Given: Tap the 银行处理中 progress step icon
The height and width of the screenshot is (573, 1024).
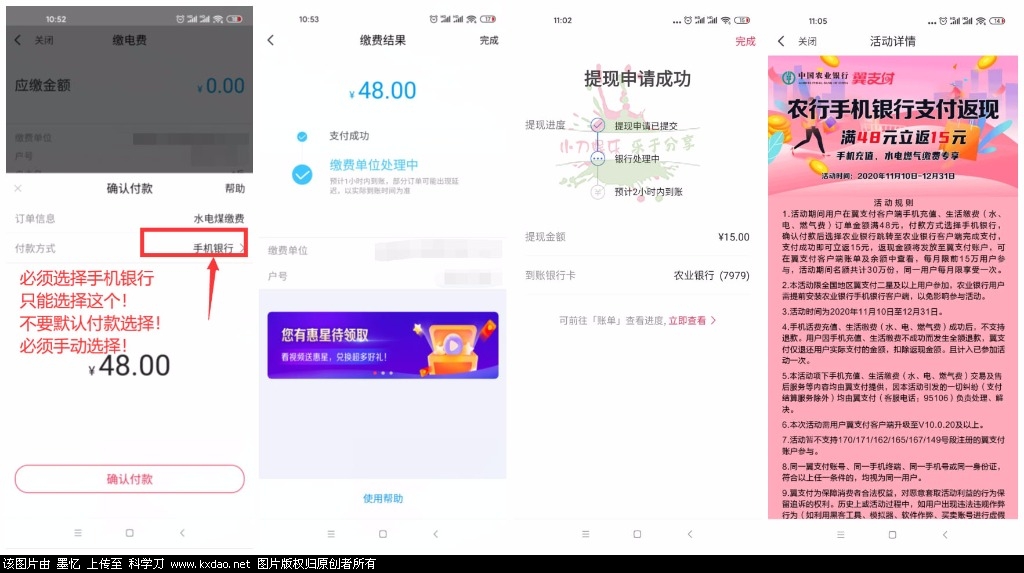Looking at the screenshot, I should [598, 158].
